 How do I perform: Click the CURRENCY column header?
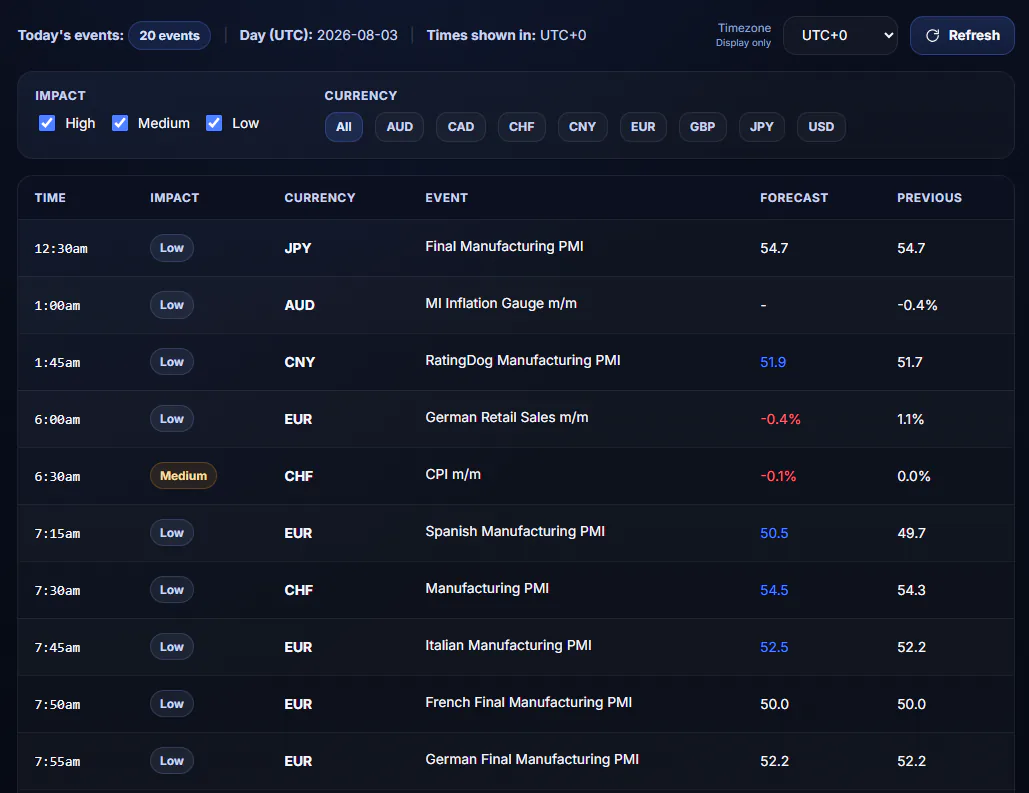click(320, 198)
